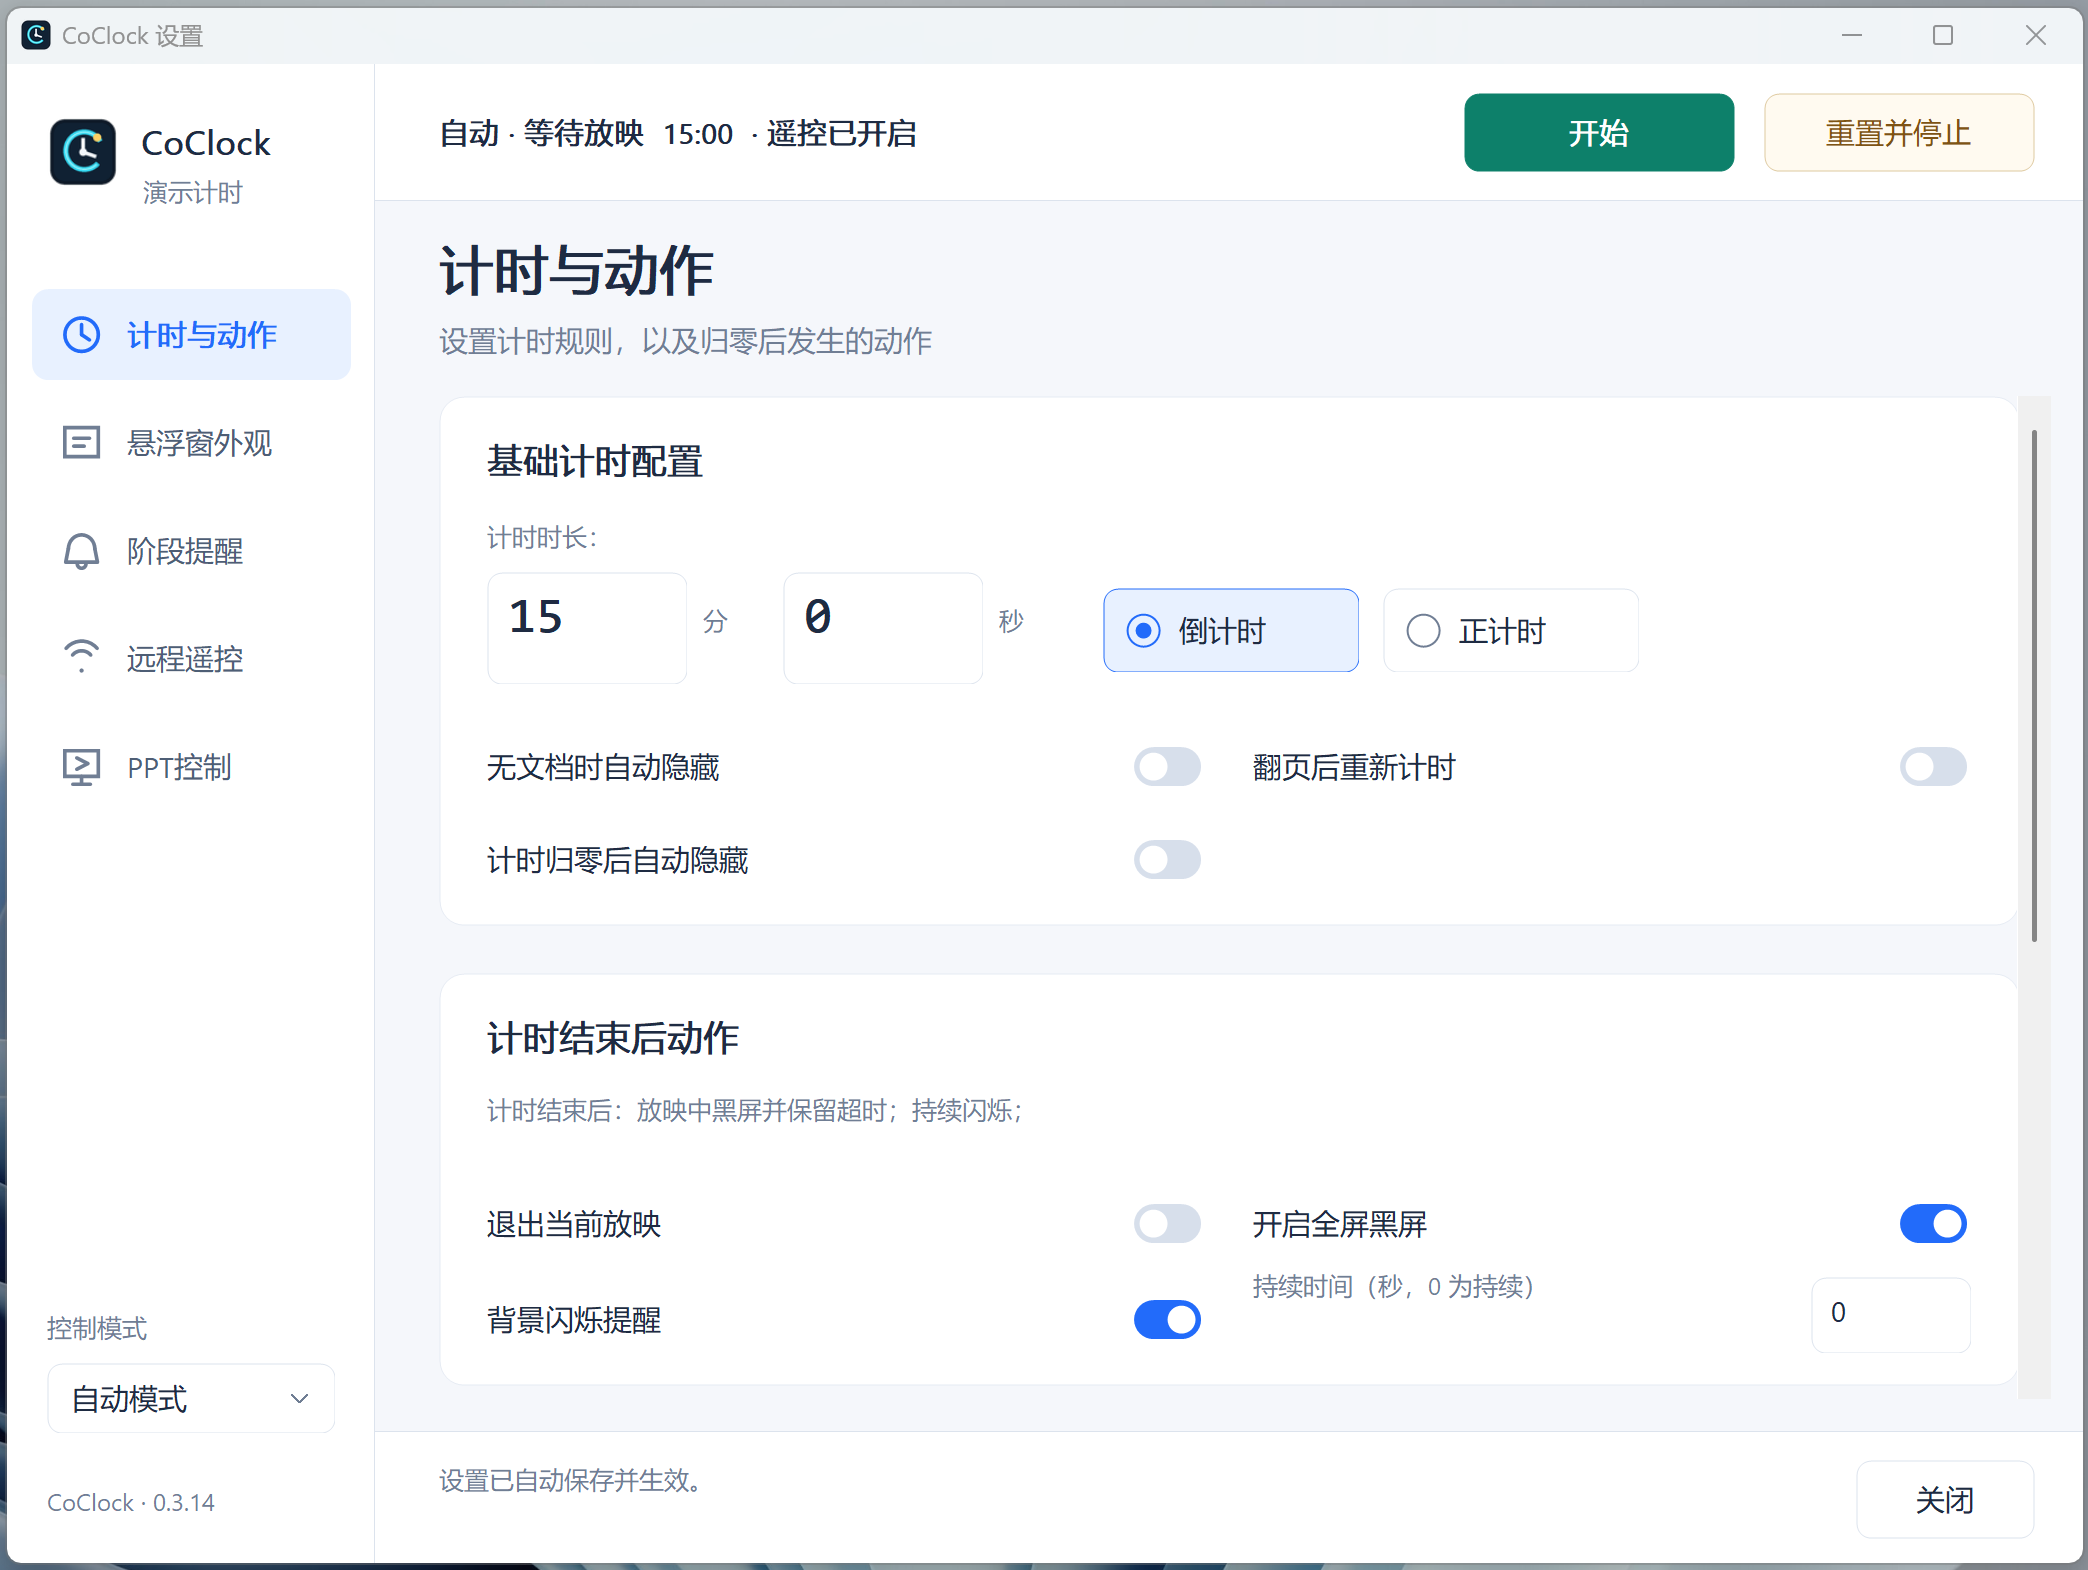Image resolution: width=2088 pixels, height=1570 pixels.
Task: Enable 无文档时自动隐藏 switch
Action: point(1167,767)
